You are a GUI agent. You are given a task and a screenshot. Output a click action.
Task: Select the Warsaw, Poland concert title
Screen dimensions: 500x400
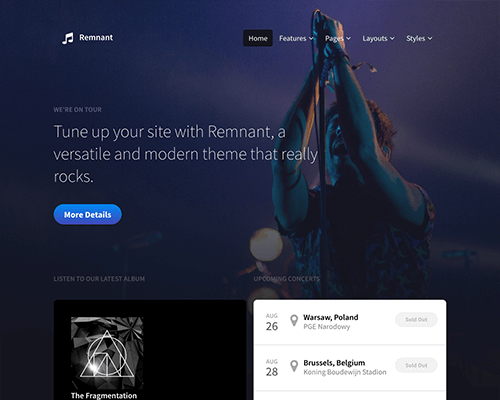coord(331,317)
